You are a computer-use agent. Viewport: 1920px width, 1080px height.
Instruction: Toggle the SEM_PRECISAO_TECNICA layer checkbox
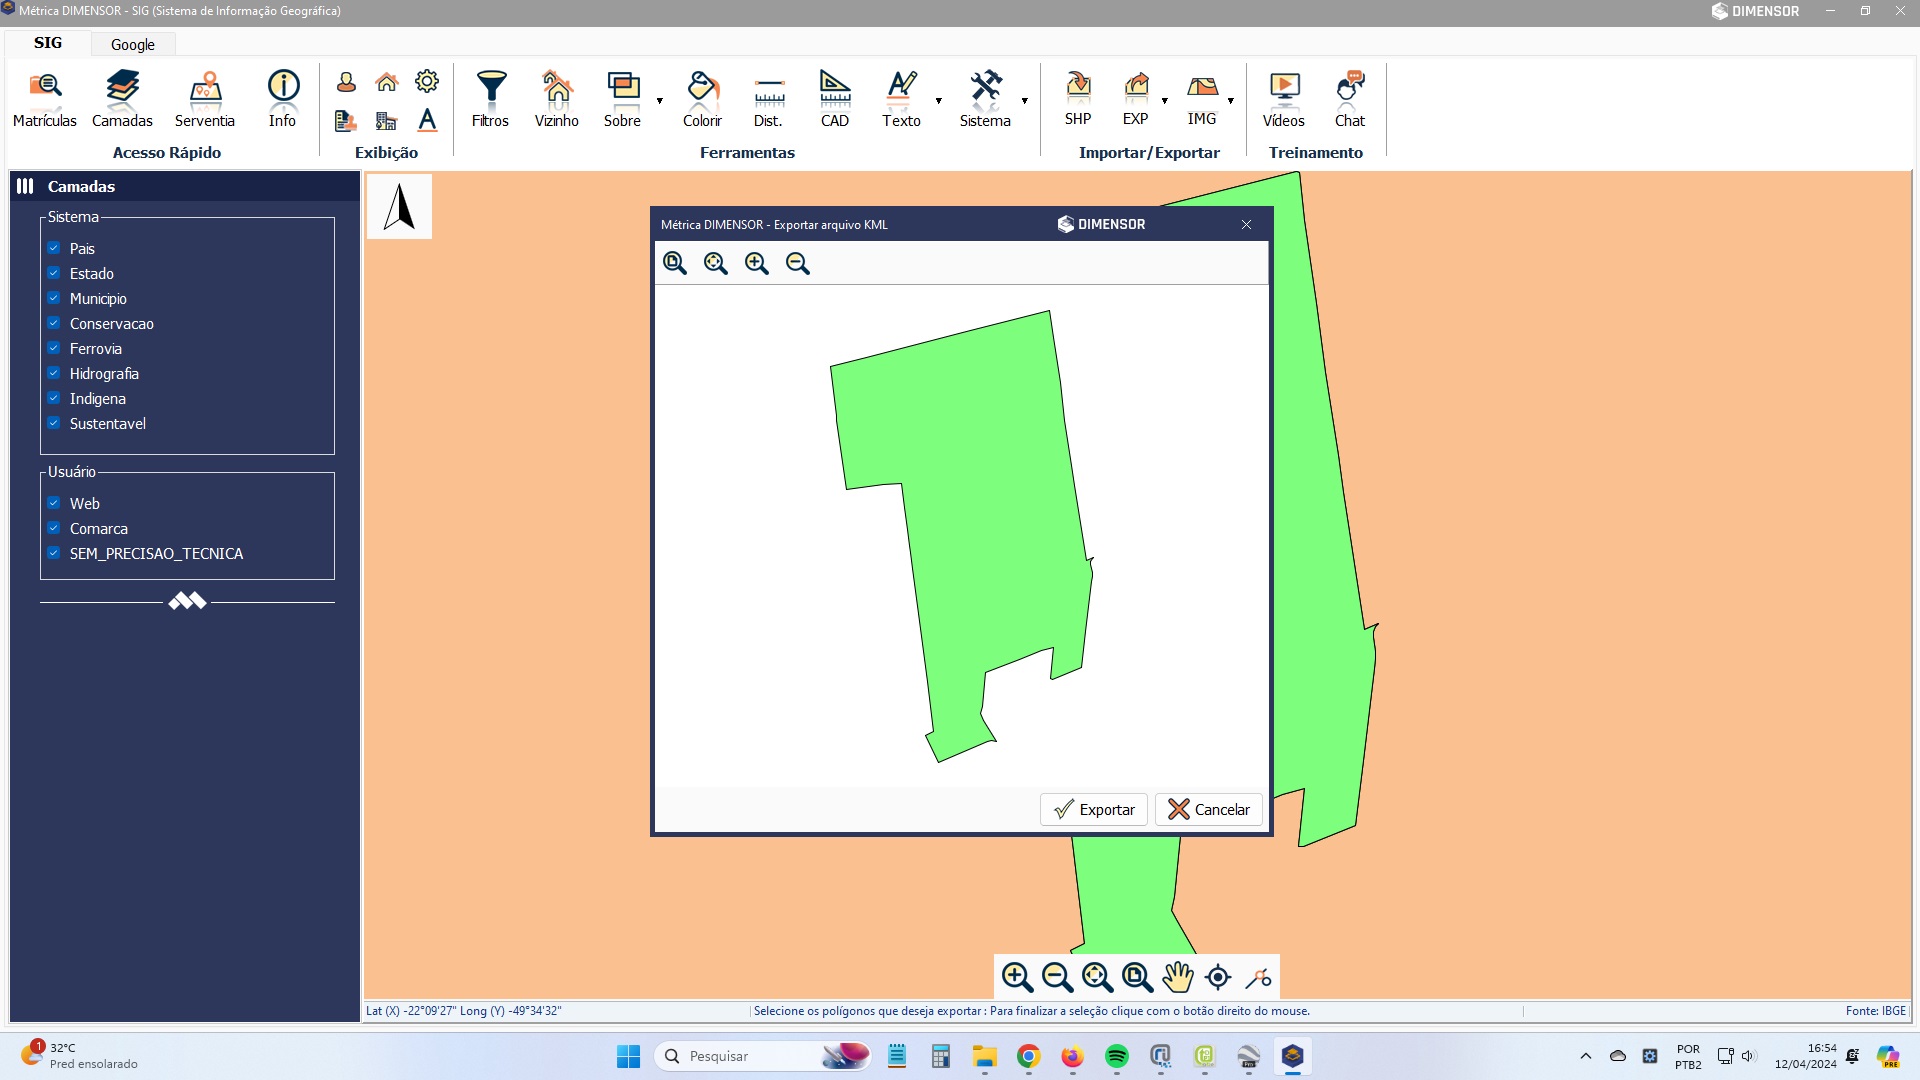pyautogui.click(x=54, y=553)
